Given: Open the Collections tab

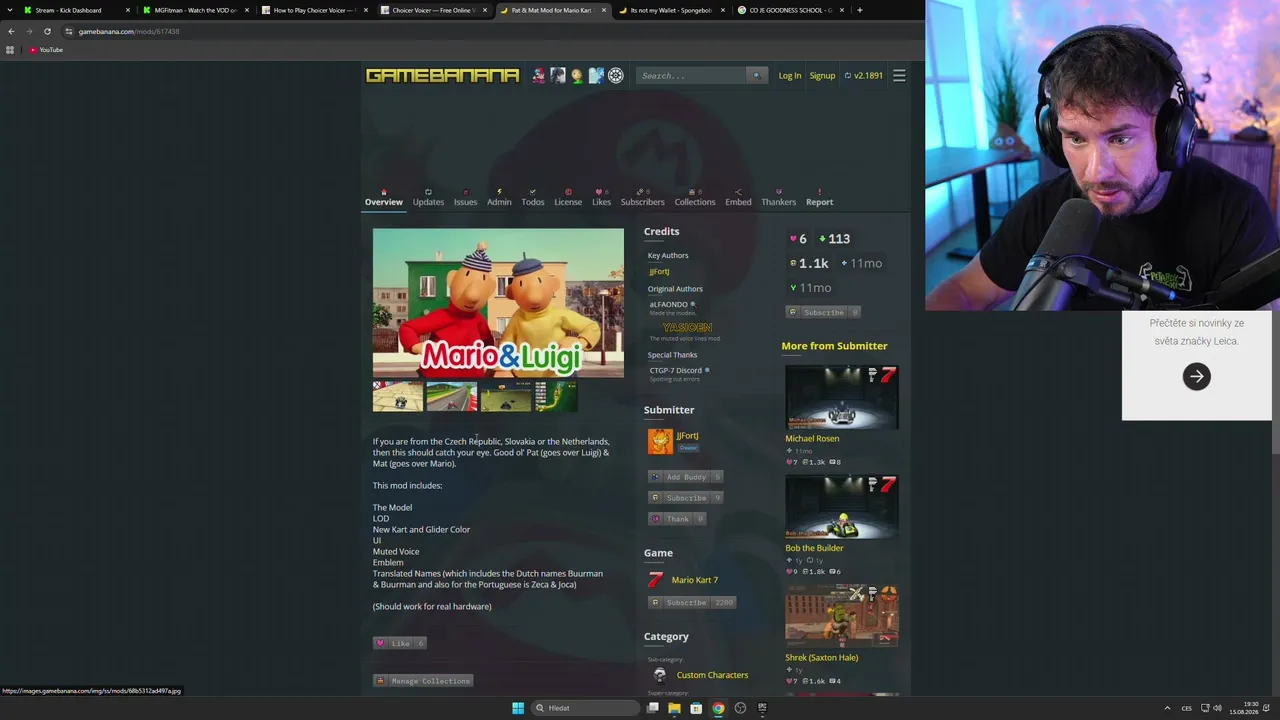Looking at the screenshot, I should 695,197.
